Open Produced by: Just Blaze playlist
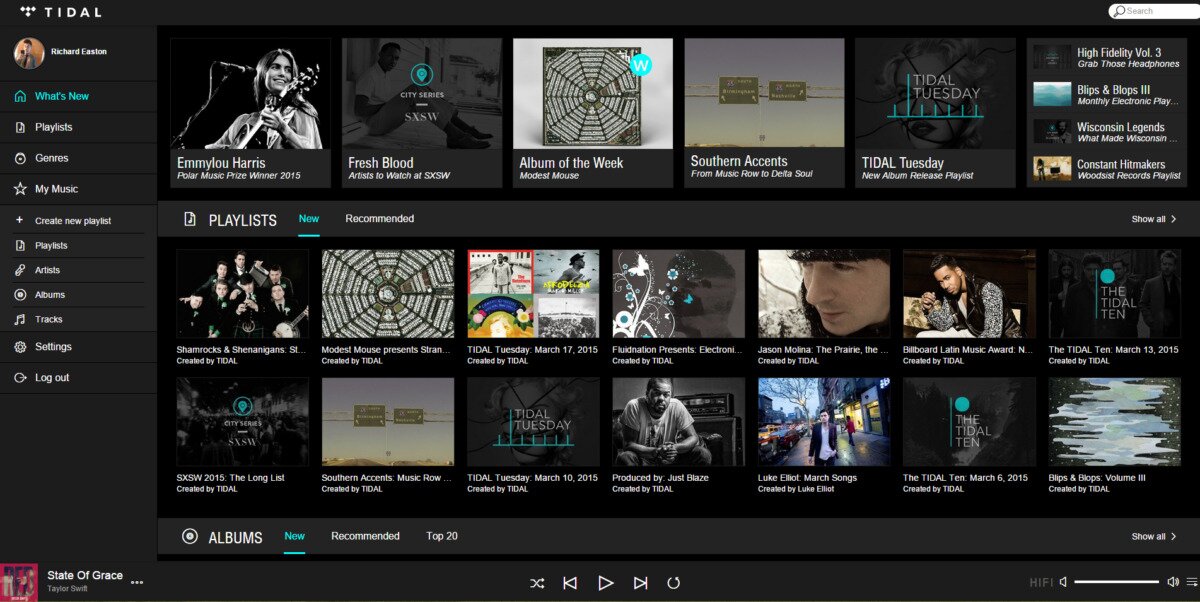Screen dimensions: 1200x602 pyautogui.click(x=678, y=422)
